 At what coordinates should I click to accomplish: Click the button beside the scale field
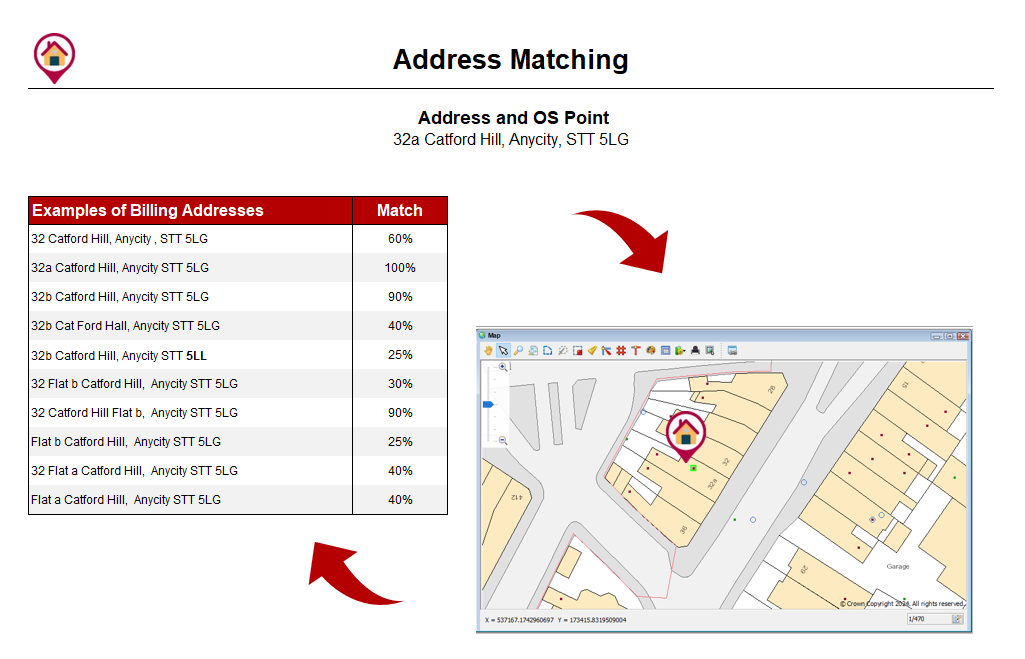tap(957, 620)
